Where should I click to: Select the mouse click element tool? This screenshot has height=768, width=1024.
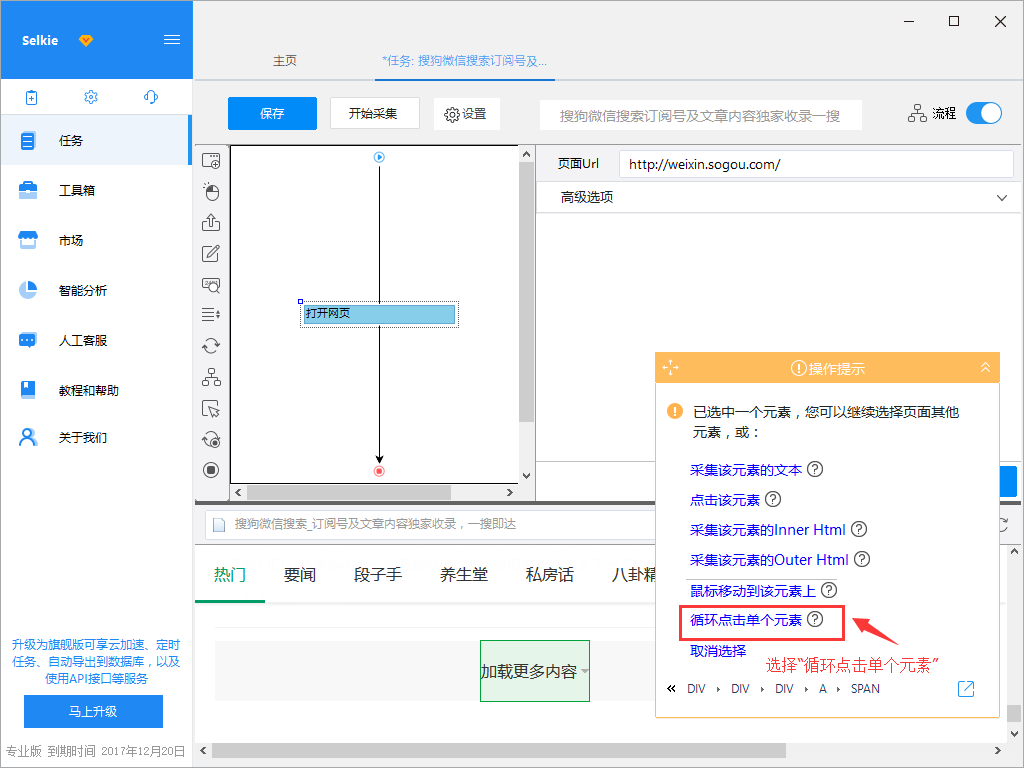(x=211, y=191)
